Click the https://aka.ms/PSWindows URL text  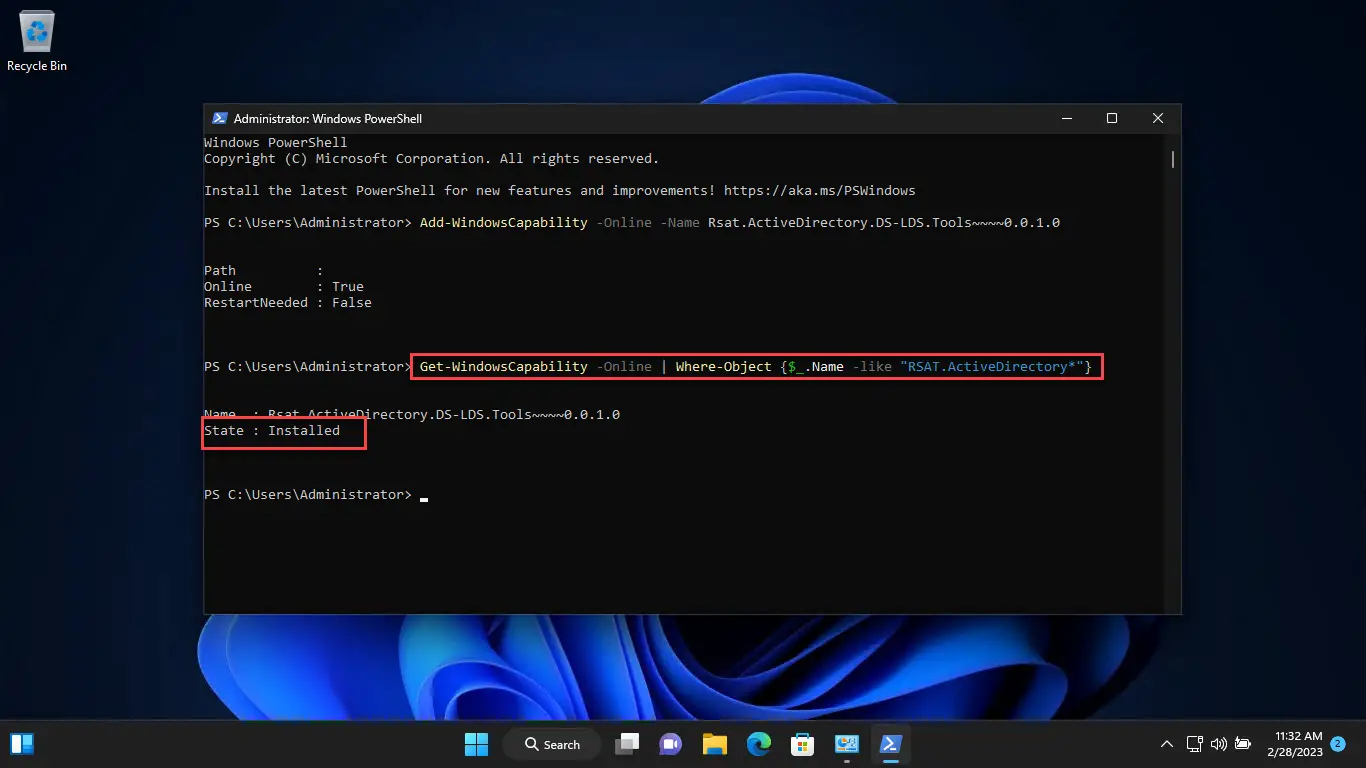pyautogui.click(x=820, y=190)
